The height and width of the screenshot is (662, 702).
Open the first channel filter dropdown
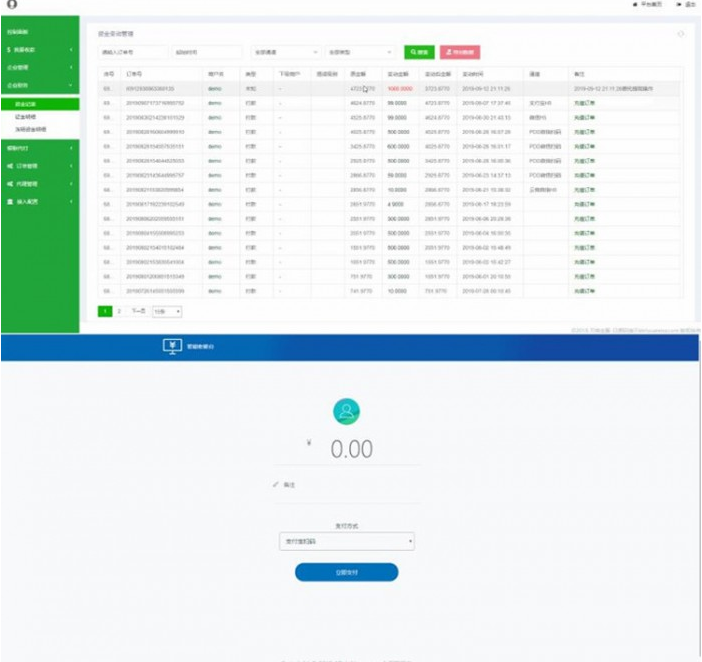(x=285, y=52)
